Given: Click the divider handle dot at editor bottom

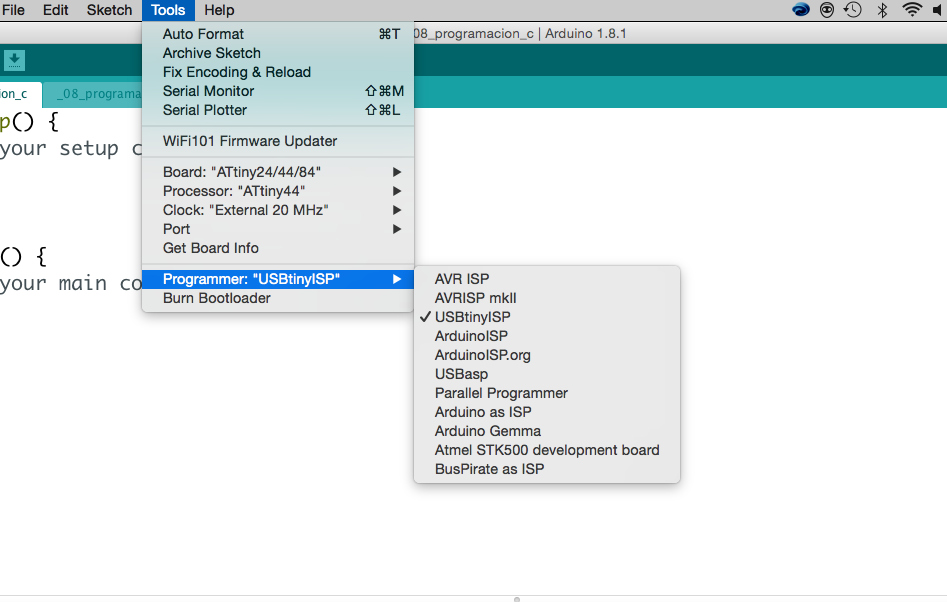Looking at the screenshot, I should (x=516, y=599).
